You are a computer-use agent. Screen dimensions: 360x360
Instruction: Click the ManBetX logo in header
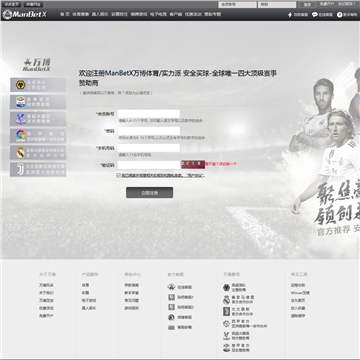point(25,15)
